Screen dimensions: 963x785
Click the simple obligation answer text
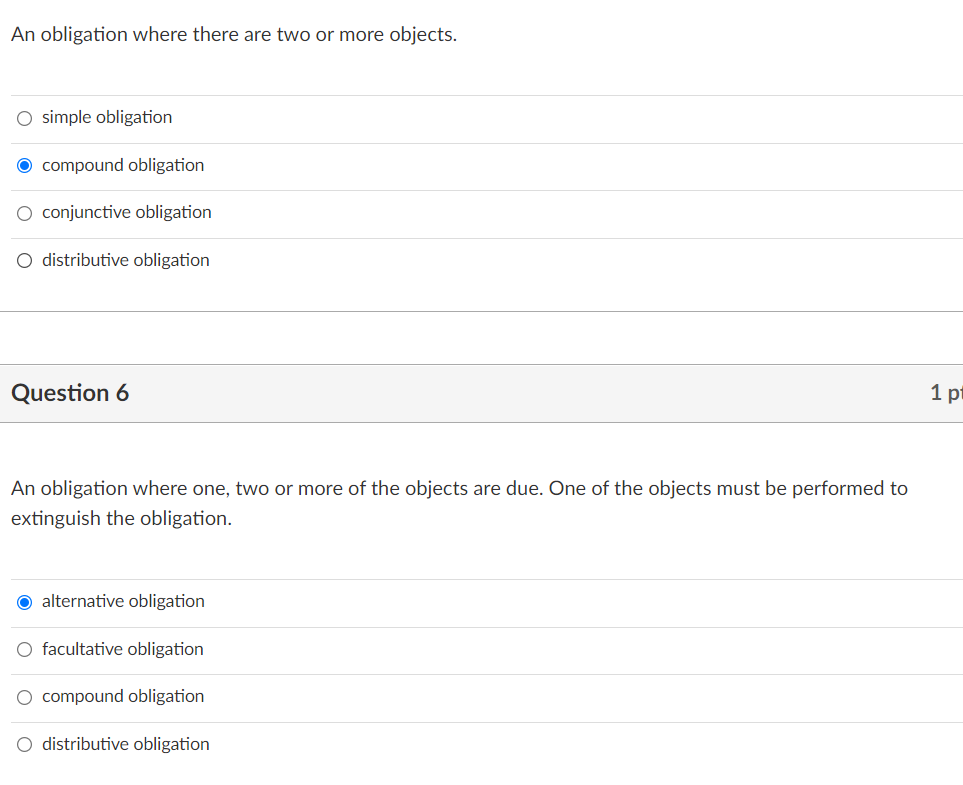point(106,117)
